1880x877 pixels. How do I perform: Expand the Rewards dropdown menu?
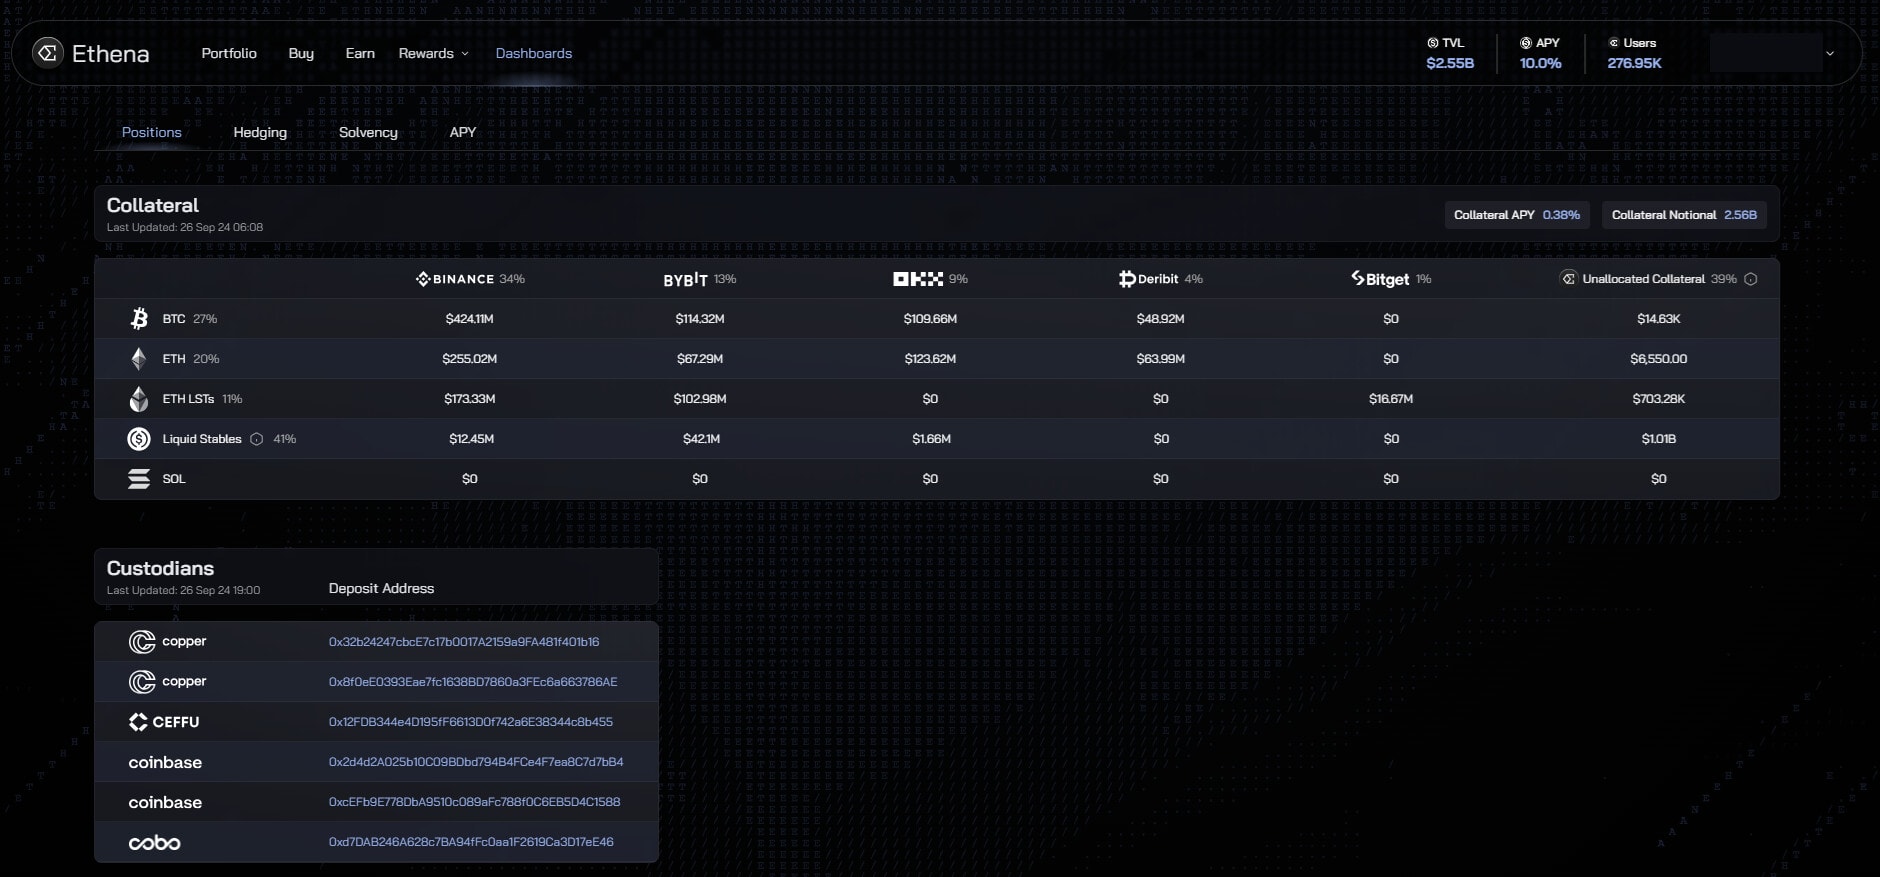point(433,53)
